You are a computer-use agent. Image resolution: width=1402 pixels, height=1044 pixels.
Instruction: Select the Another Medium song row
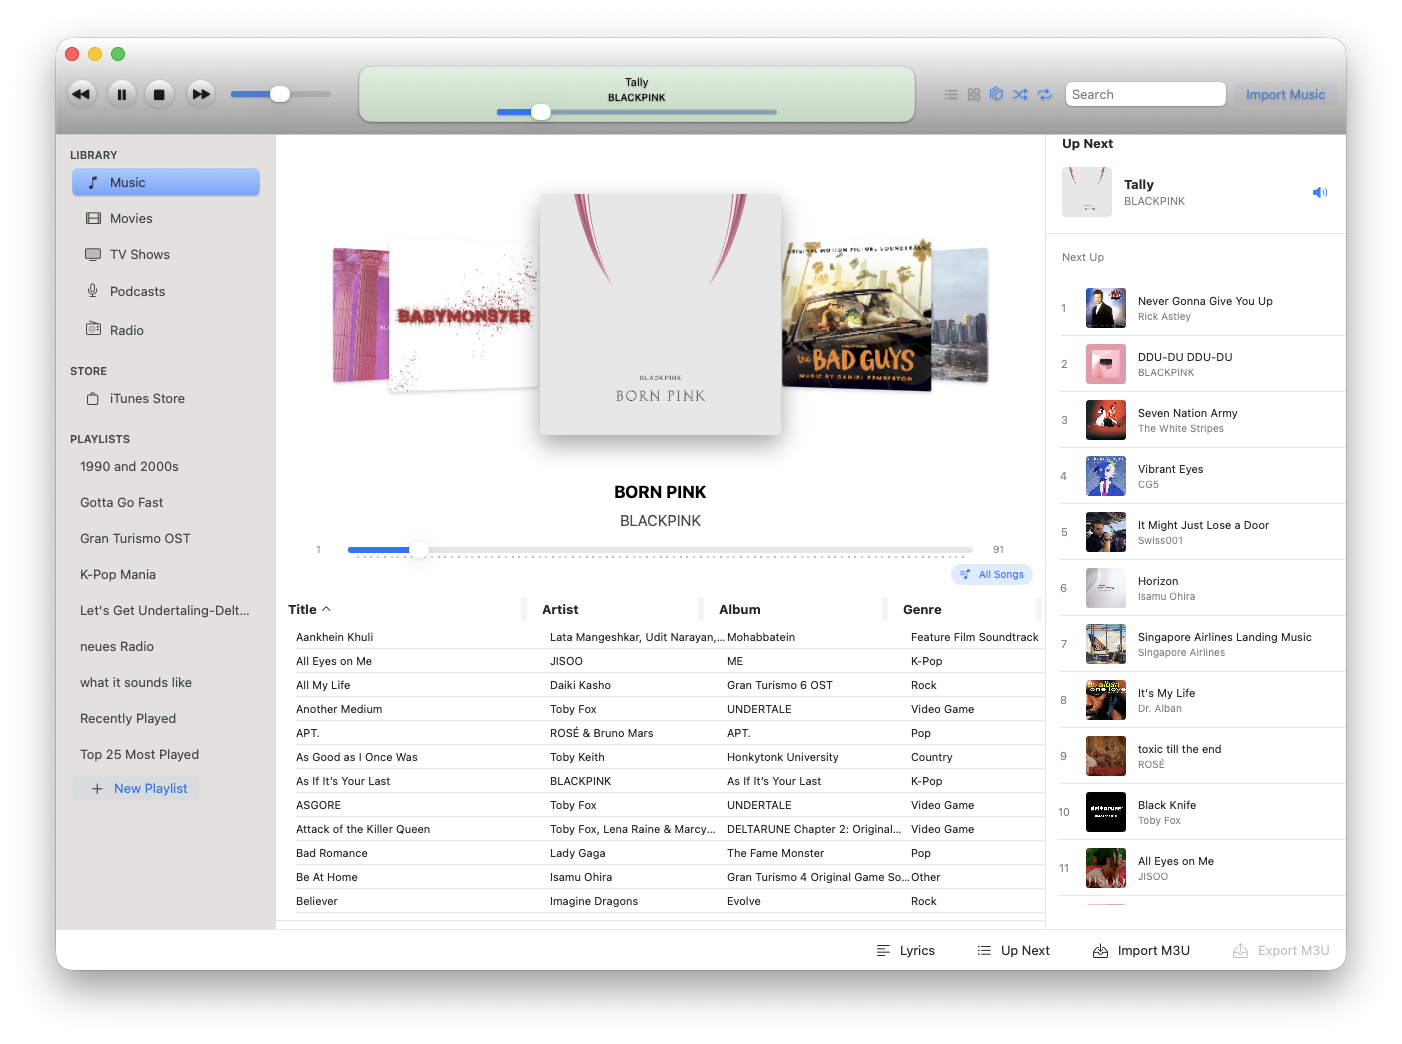click(665, 709)
